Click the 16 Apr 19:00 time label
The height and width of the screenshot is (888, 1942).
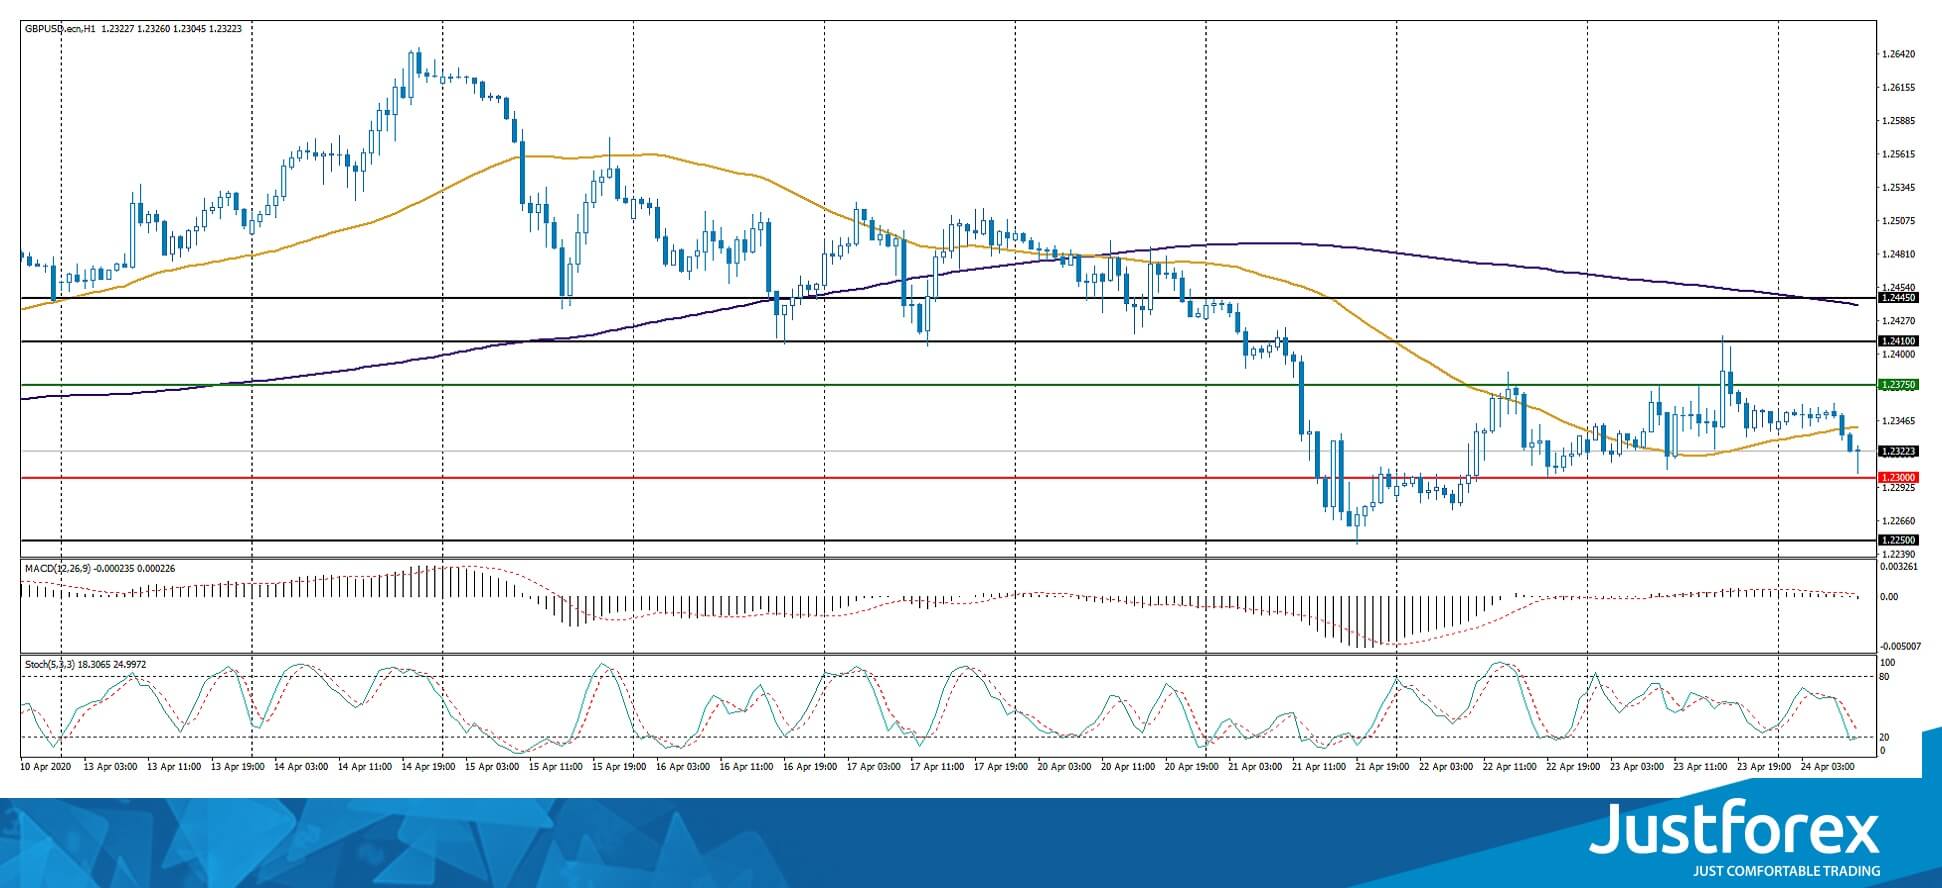[810, 766]
